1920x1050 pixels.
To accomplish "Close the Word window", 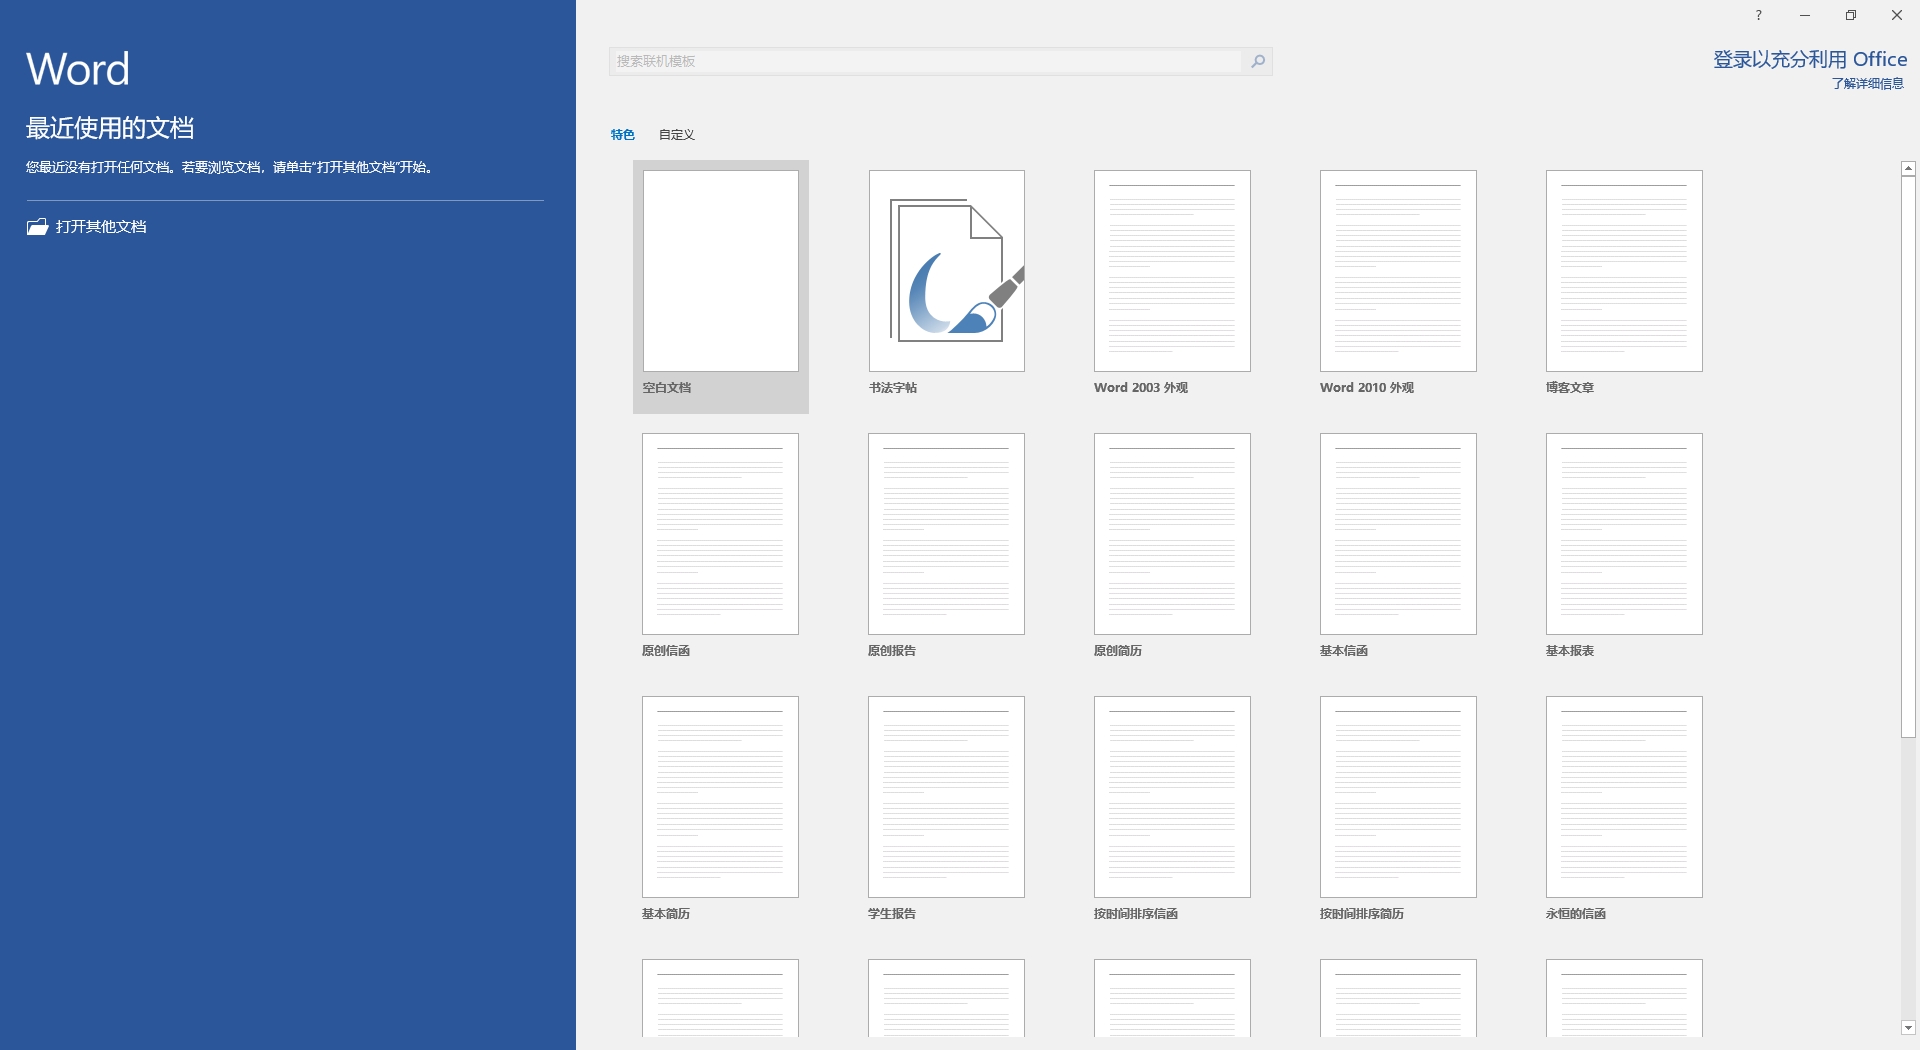I will coord(1896,15).
